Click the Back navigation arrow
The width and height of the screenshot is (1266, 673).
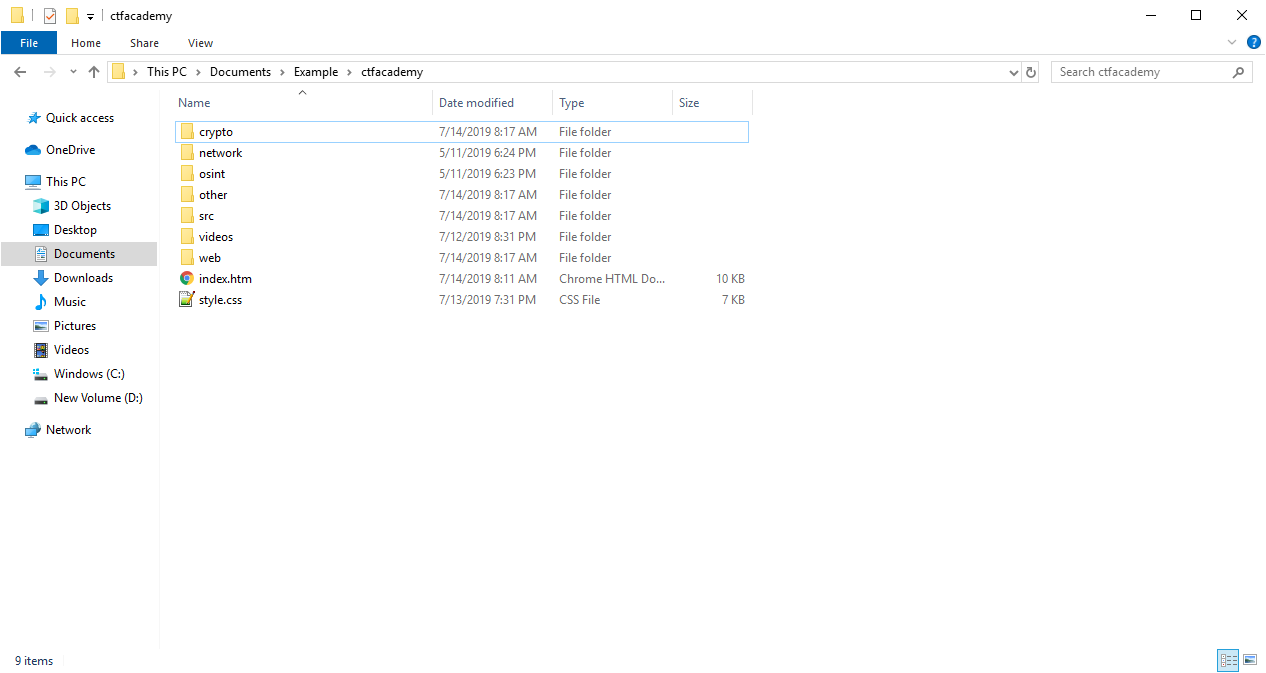(20, 72)
